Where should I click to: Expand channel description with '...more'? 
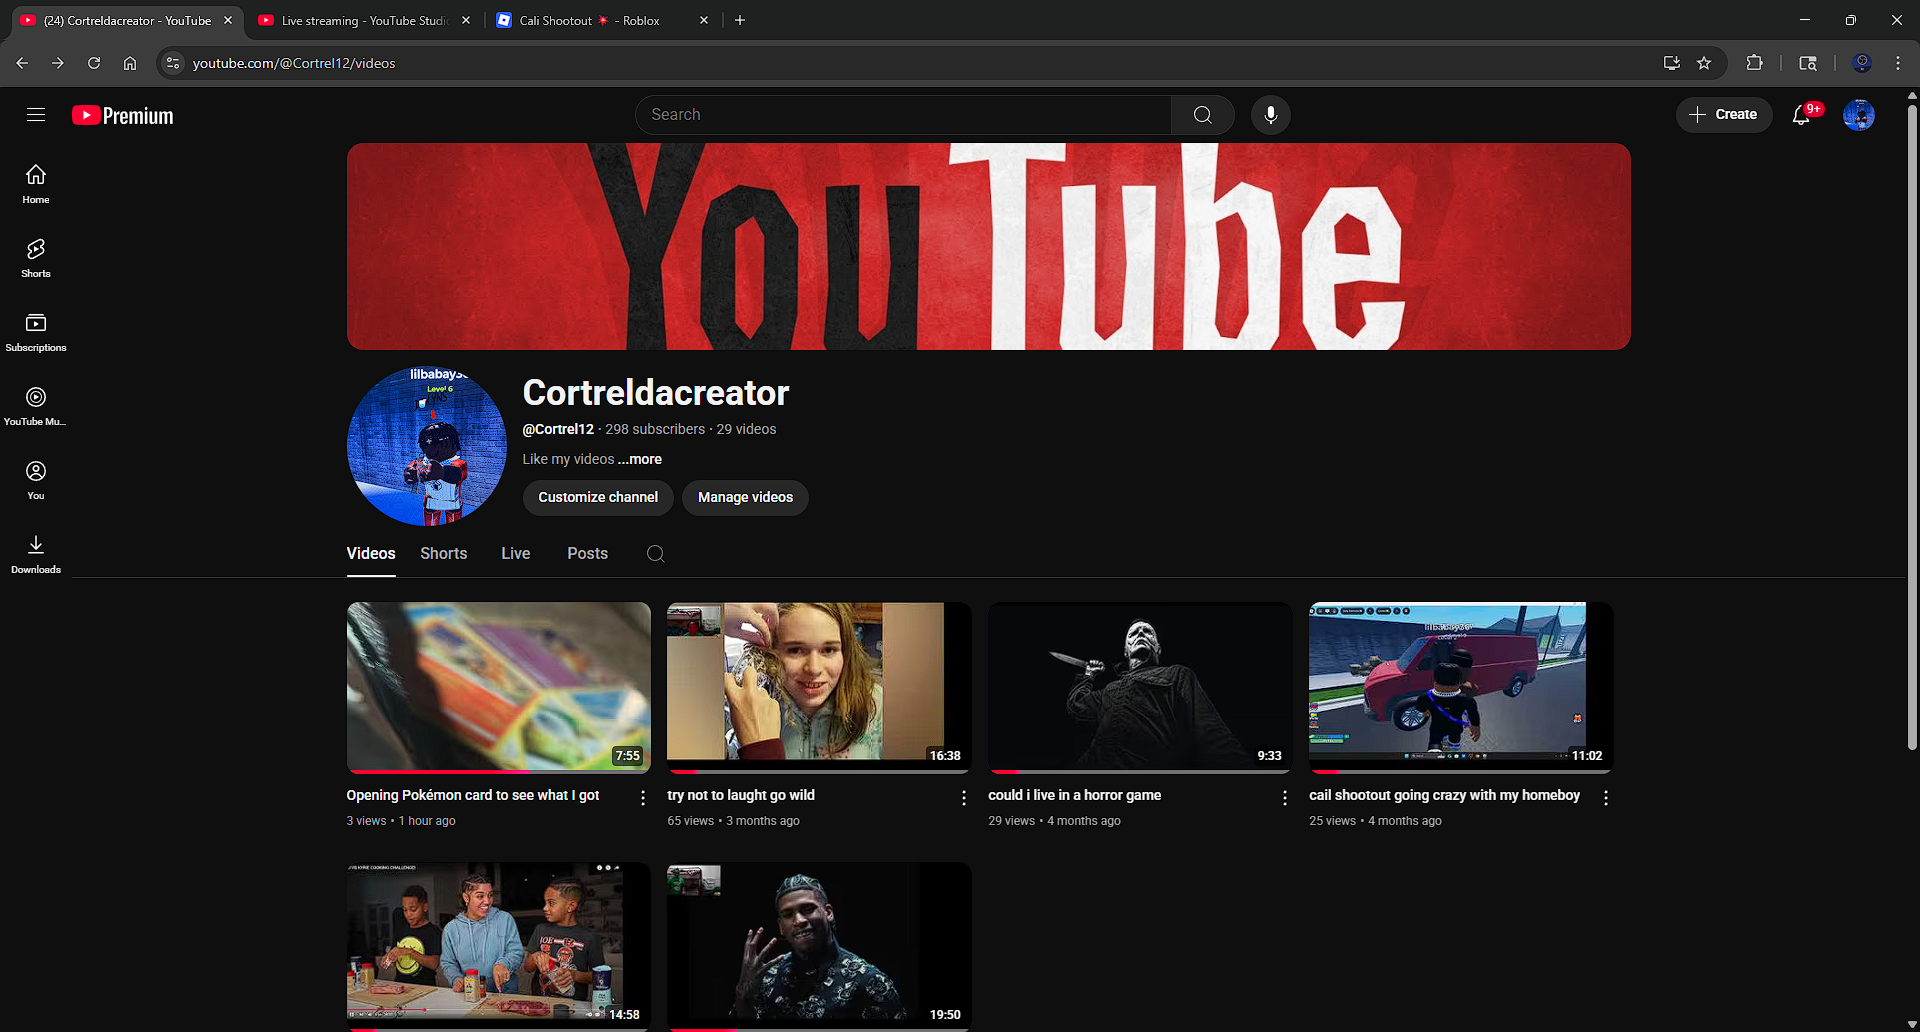[640, 459]
